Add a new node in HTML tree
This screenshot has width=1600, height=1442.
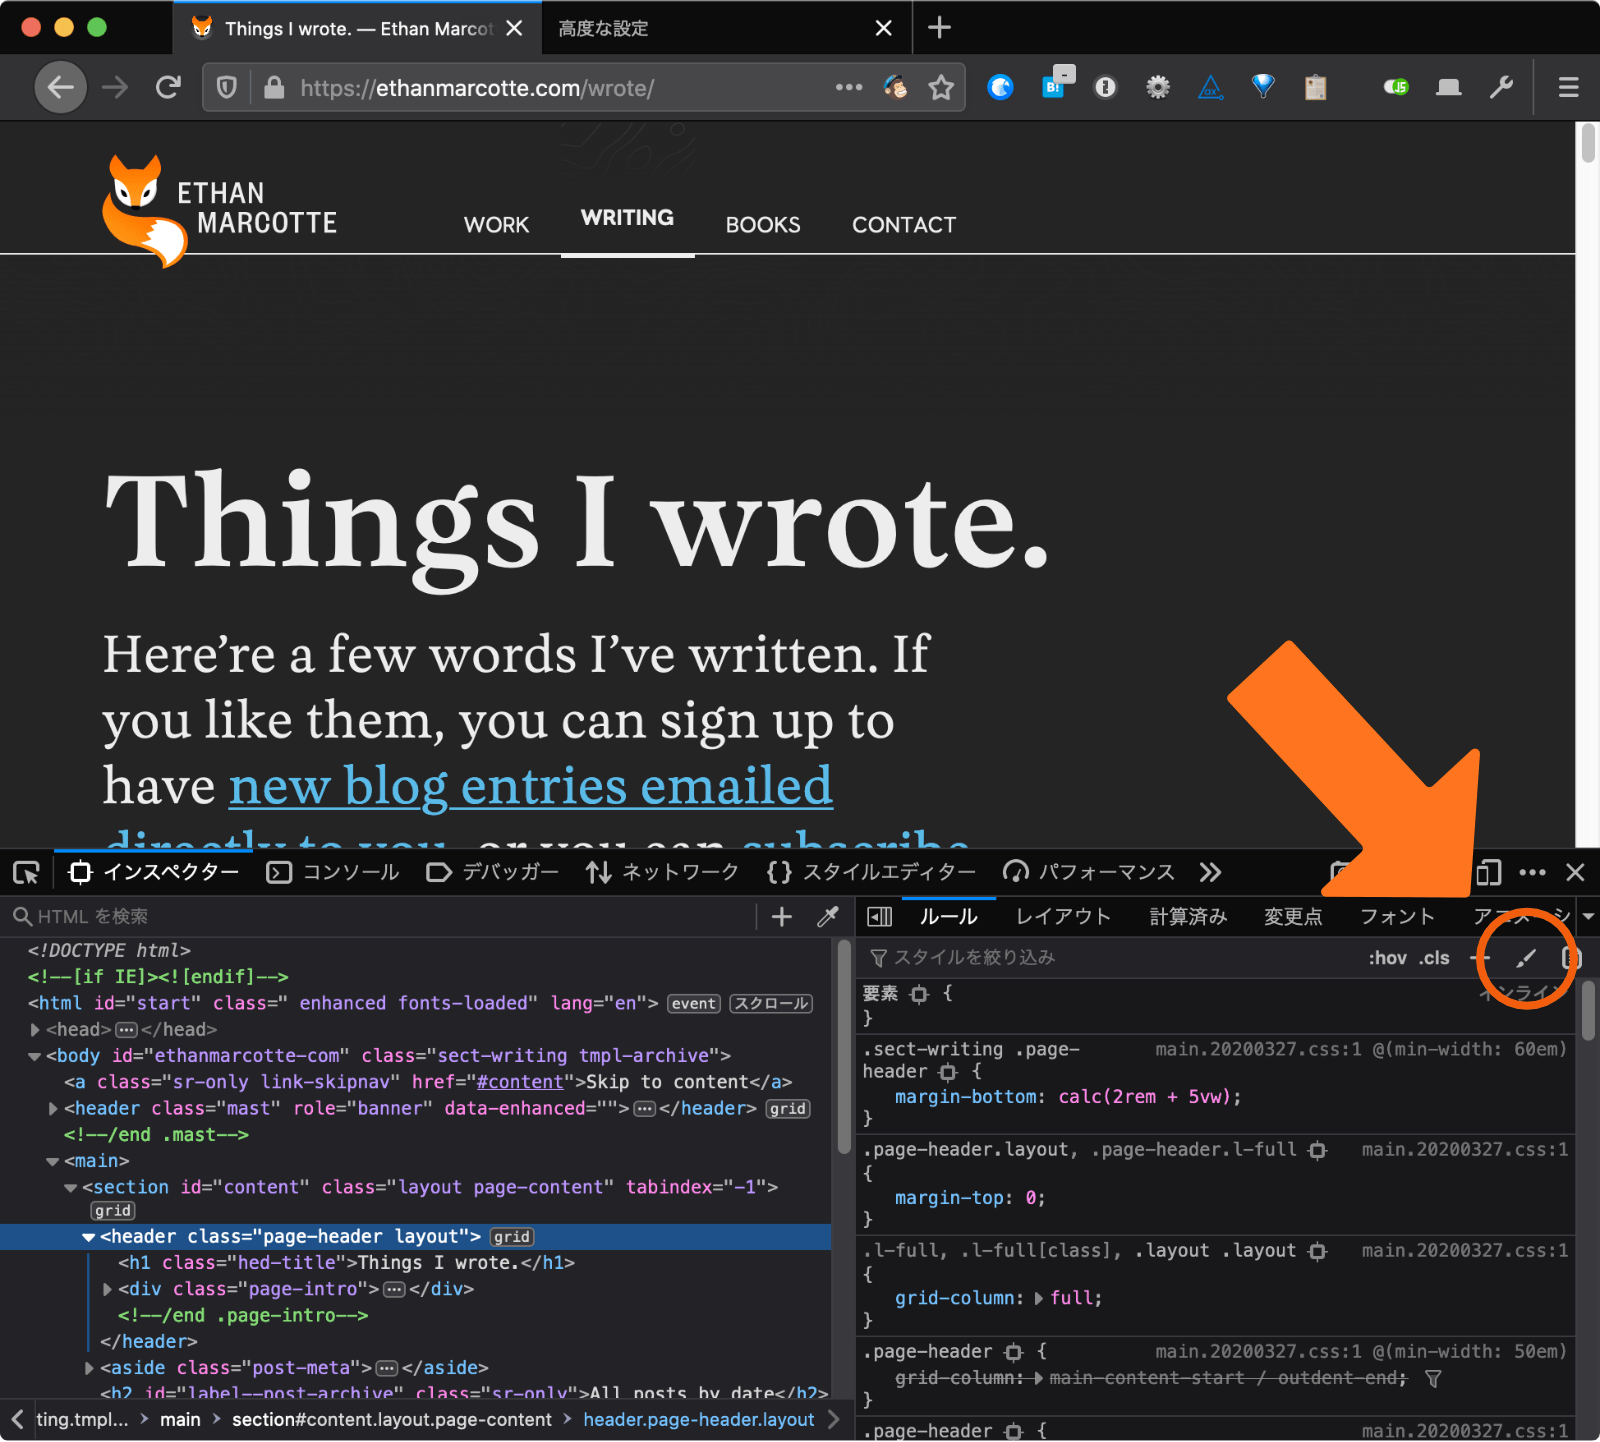[x=782, y=916]
